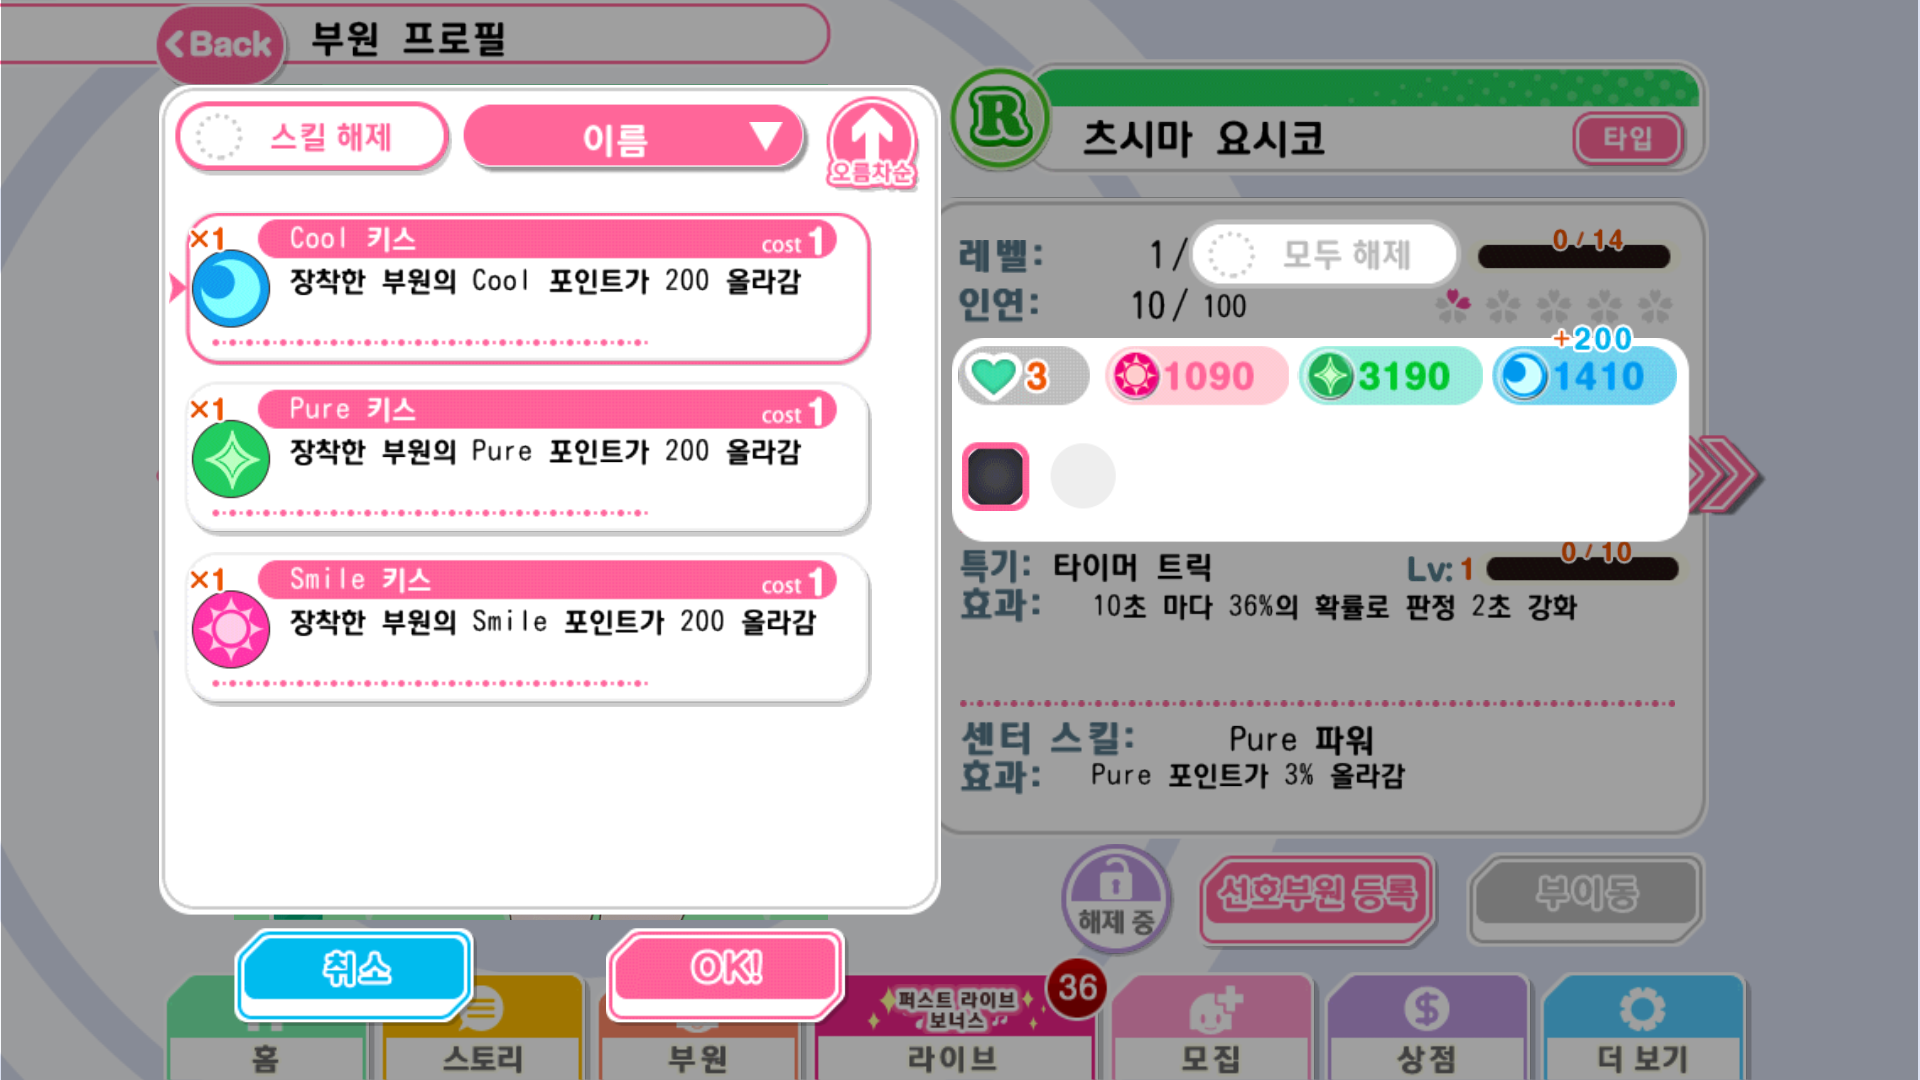Toggle ascending sort order arrow button
This screenshot has width=1920, height=1080.
pos(872,141)
